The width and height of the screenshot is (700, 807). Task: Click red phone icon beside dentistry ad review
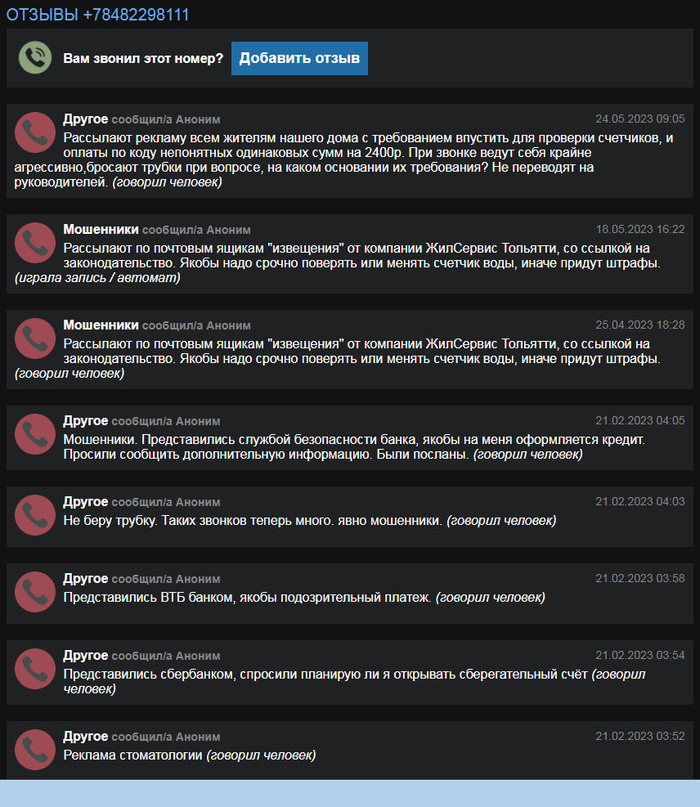pos(35,750)
